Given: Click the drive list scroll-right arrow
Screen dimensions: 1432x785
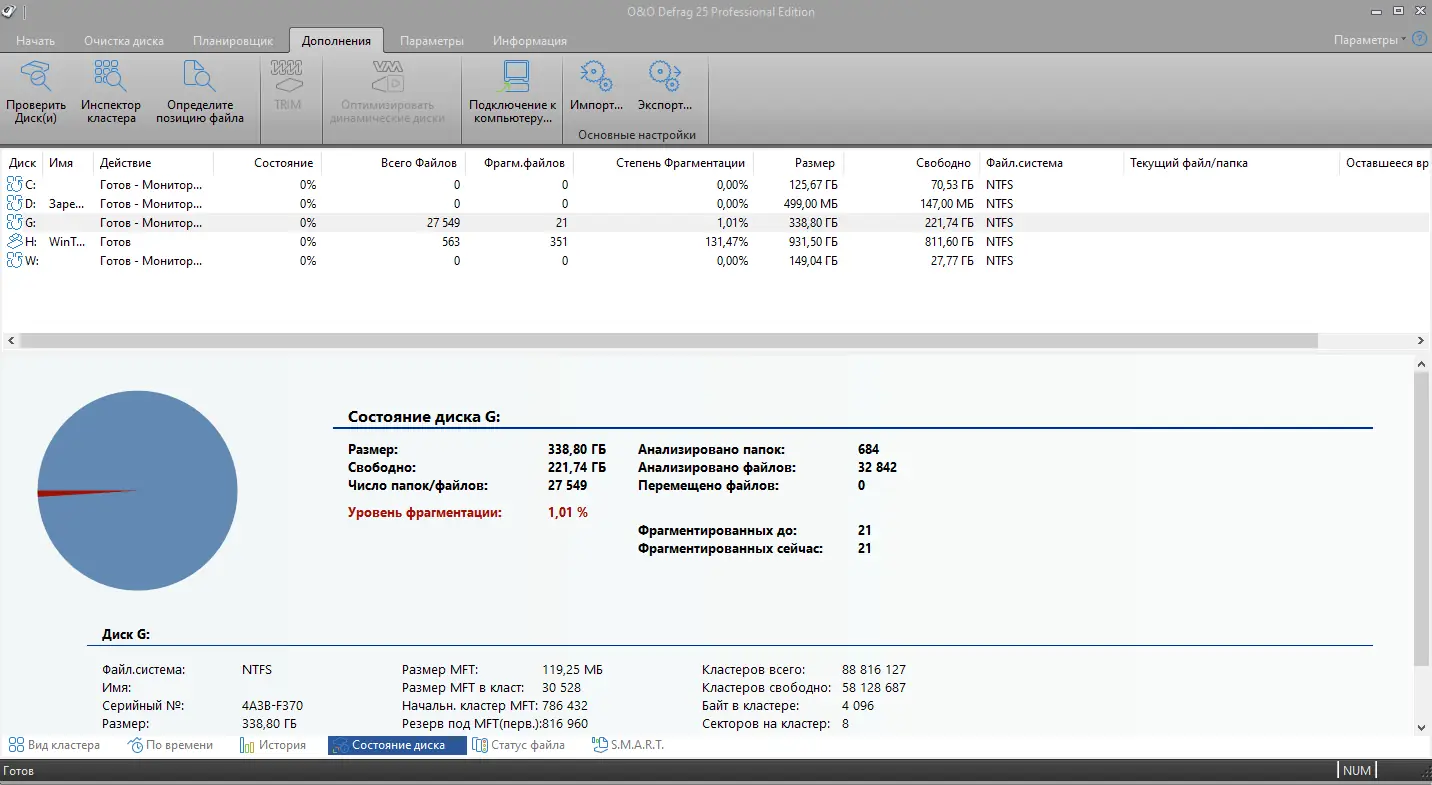Looking at the screenshot, I should [x=1421, y=341].
